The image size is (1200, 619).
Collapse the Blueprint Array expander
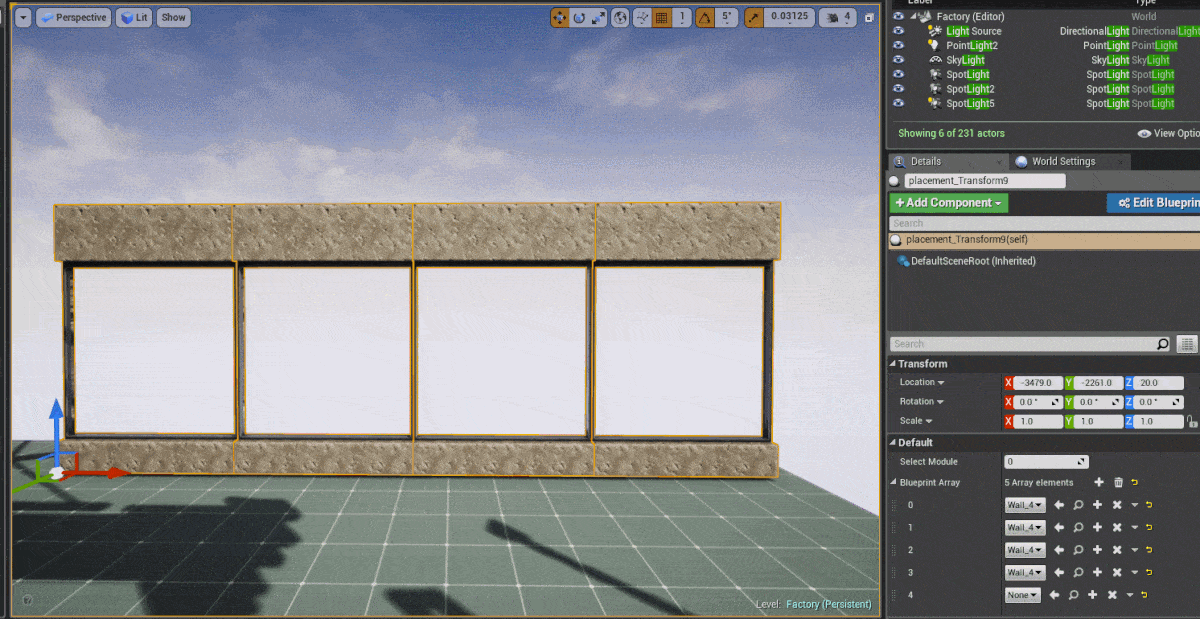893,482
